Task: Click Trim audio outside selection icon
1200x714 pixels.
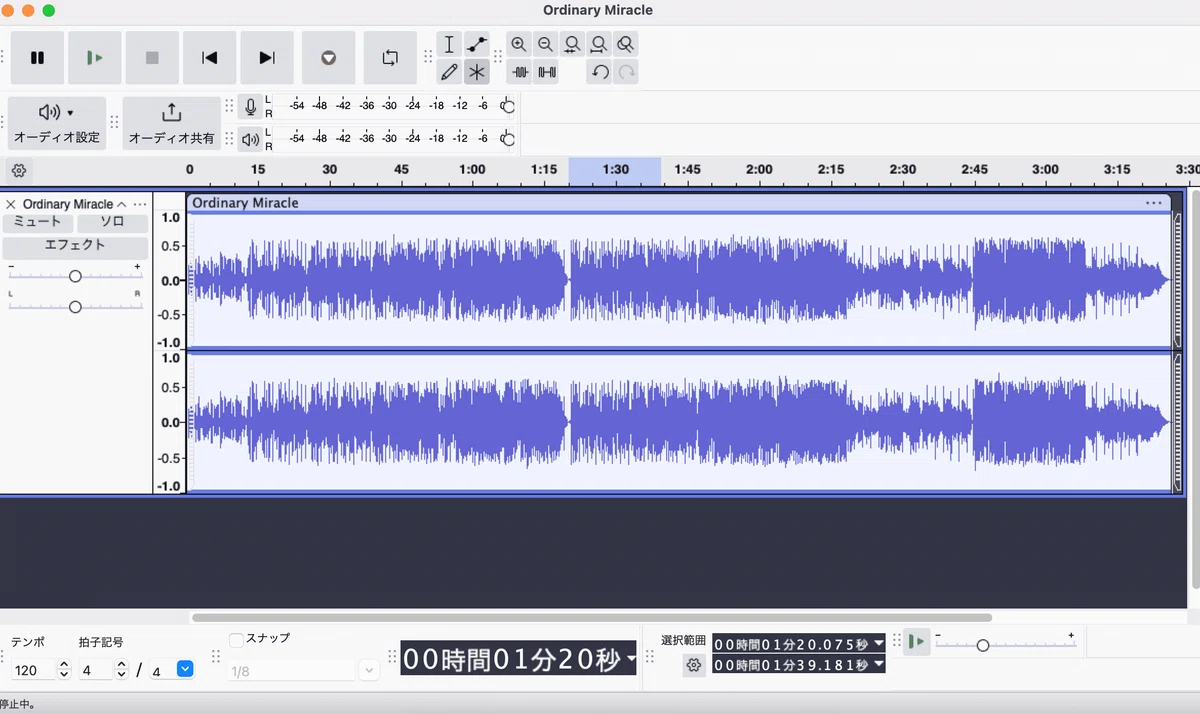Action: [519, 72]
